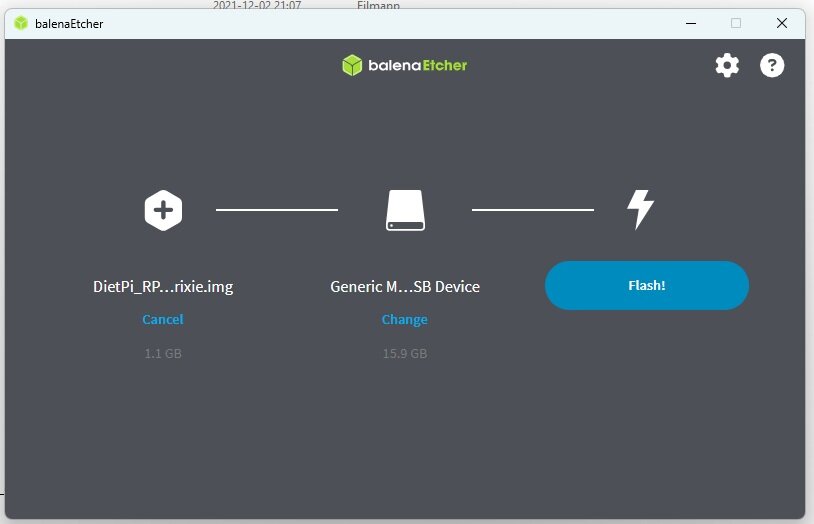Click the hexagon plus image icon

tap(163, 210)
